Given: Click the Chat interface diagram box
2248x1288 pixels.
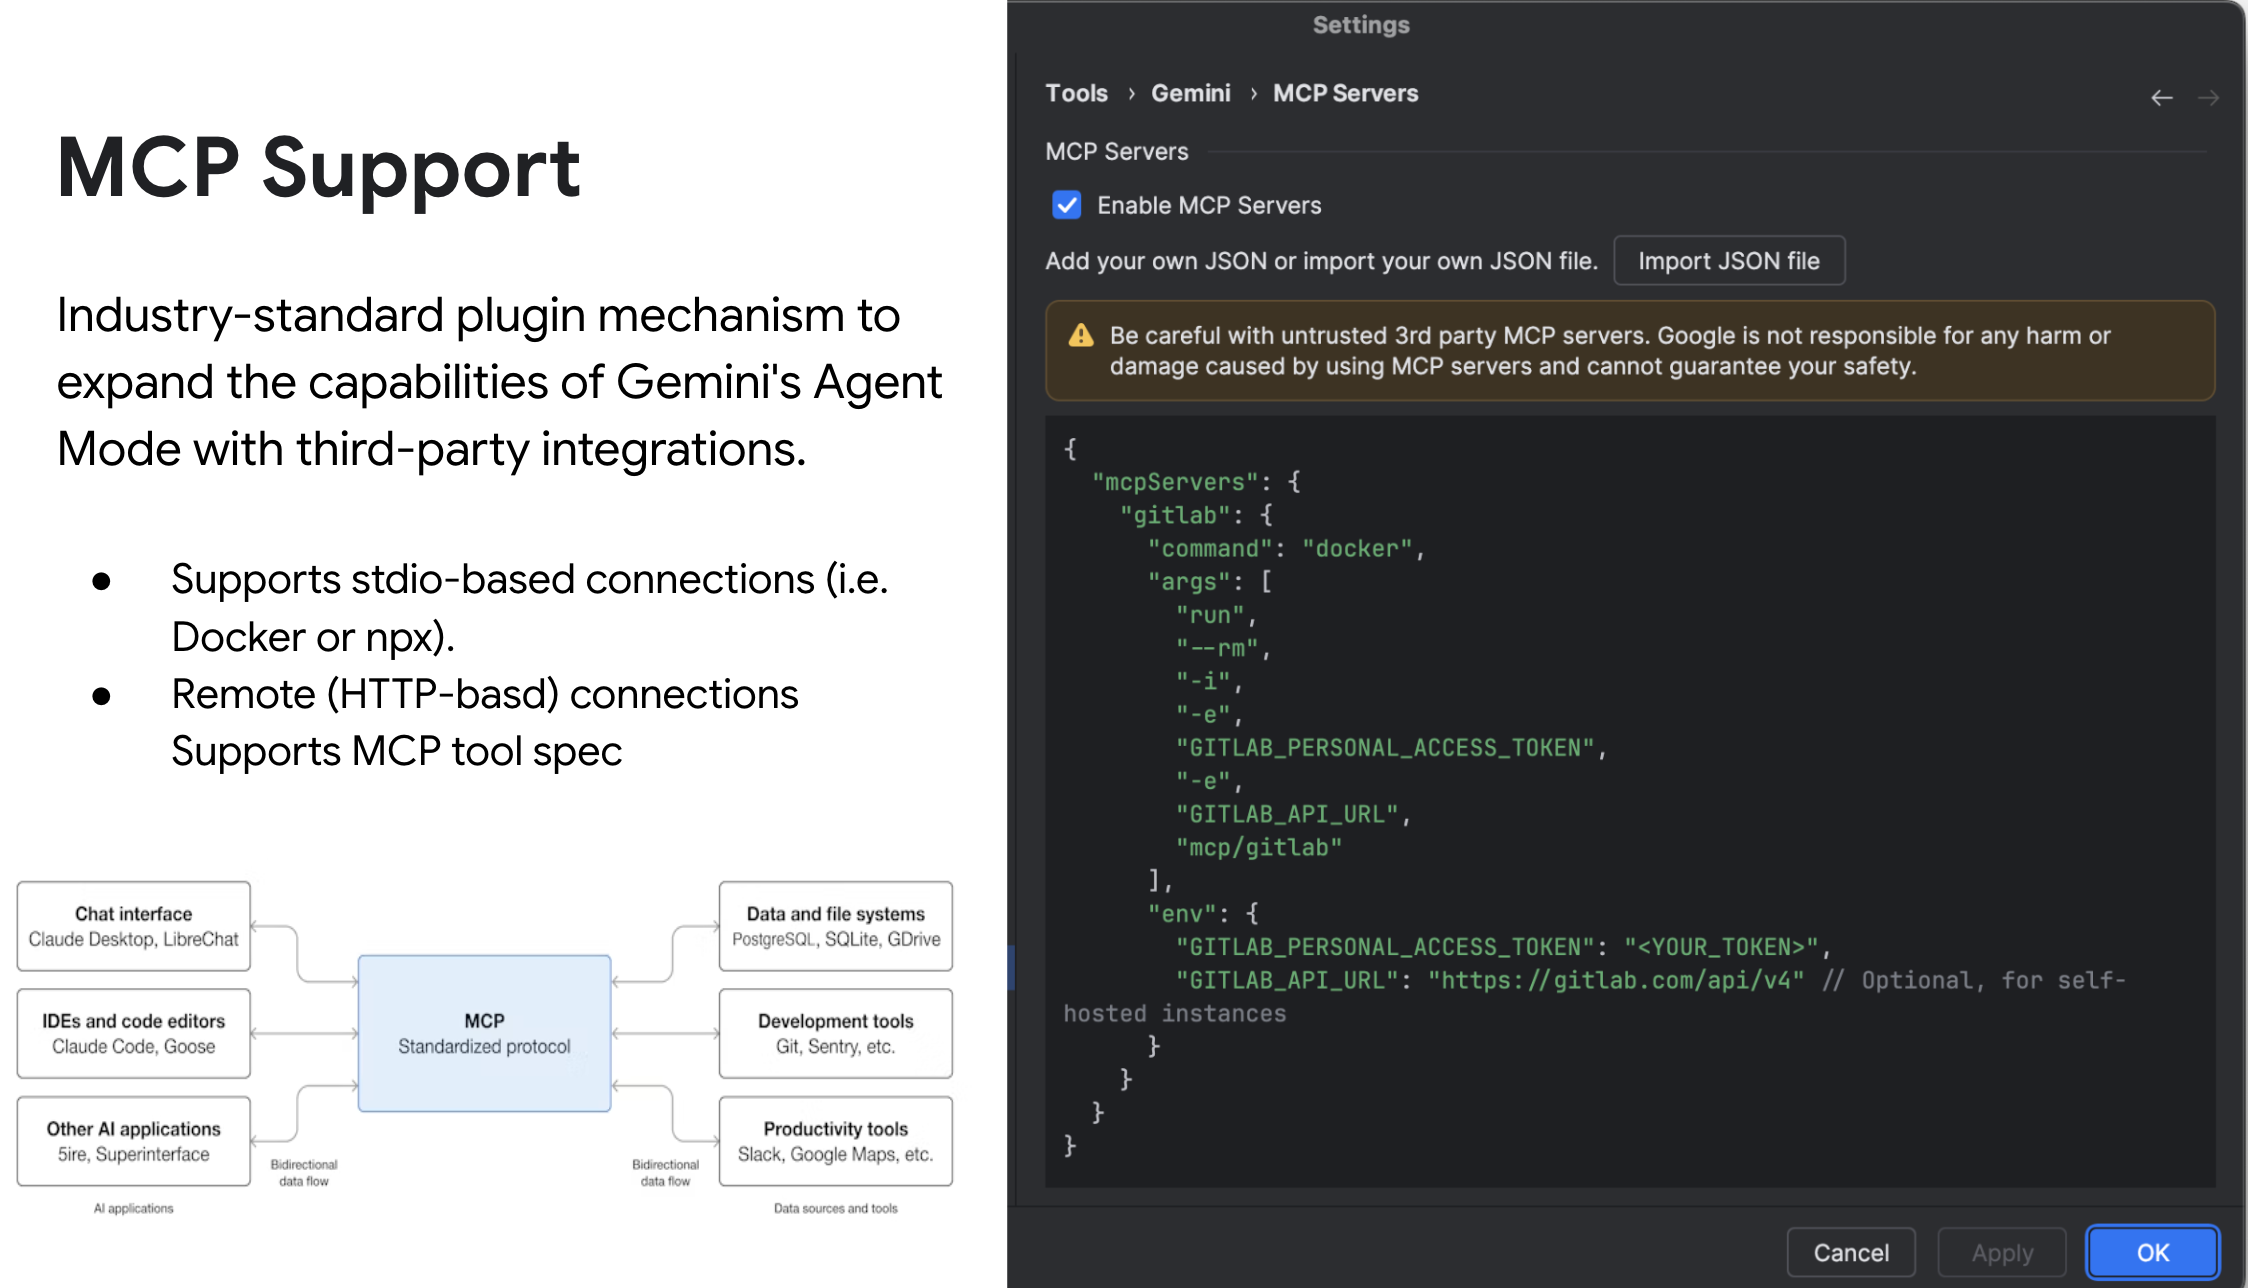Looking at the screenshot, I should (x=133, y=926).
